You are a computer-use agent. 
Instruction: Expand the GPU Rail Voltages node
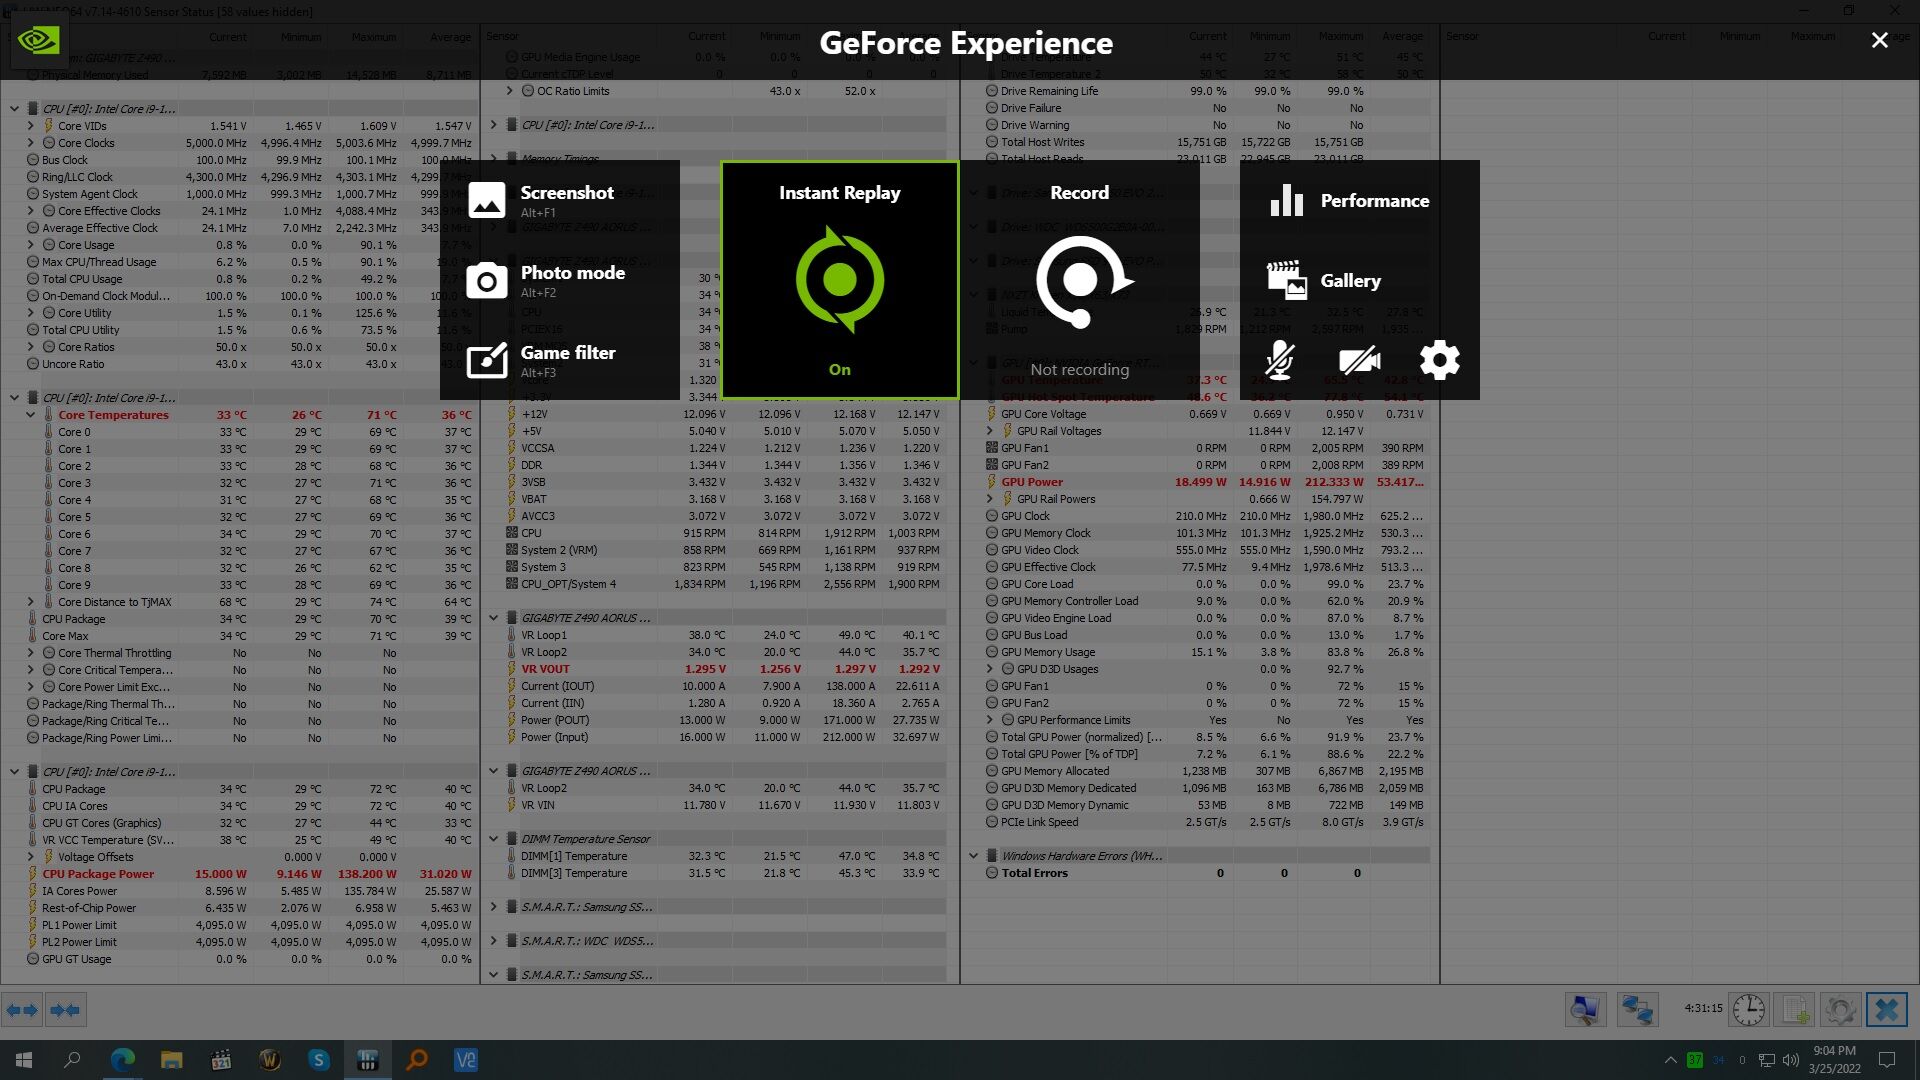(x=990, y=431)
